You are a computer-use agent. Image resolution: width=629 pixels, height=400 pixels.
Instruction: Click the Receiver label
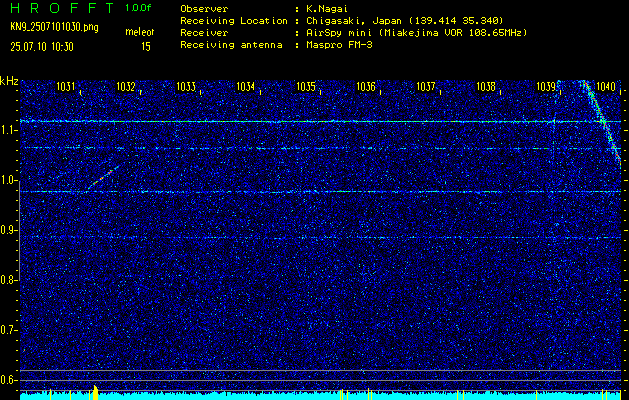(204, 32)
